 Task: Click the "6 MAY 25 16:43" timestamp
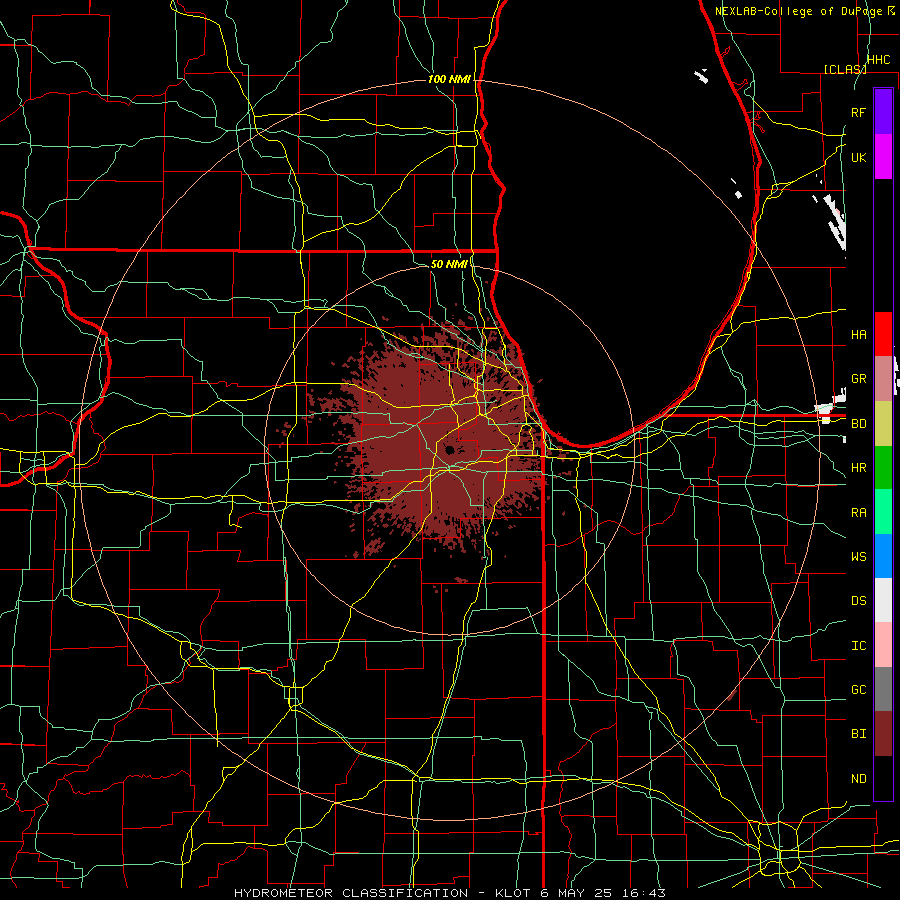pyautogui.click(x=603, y=893)
